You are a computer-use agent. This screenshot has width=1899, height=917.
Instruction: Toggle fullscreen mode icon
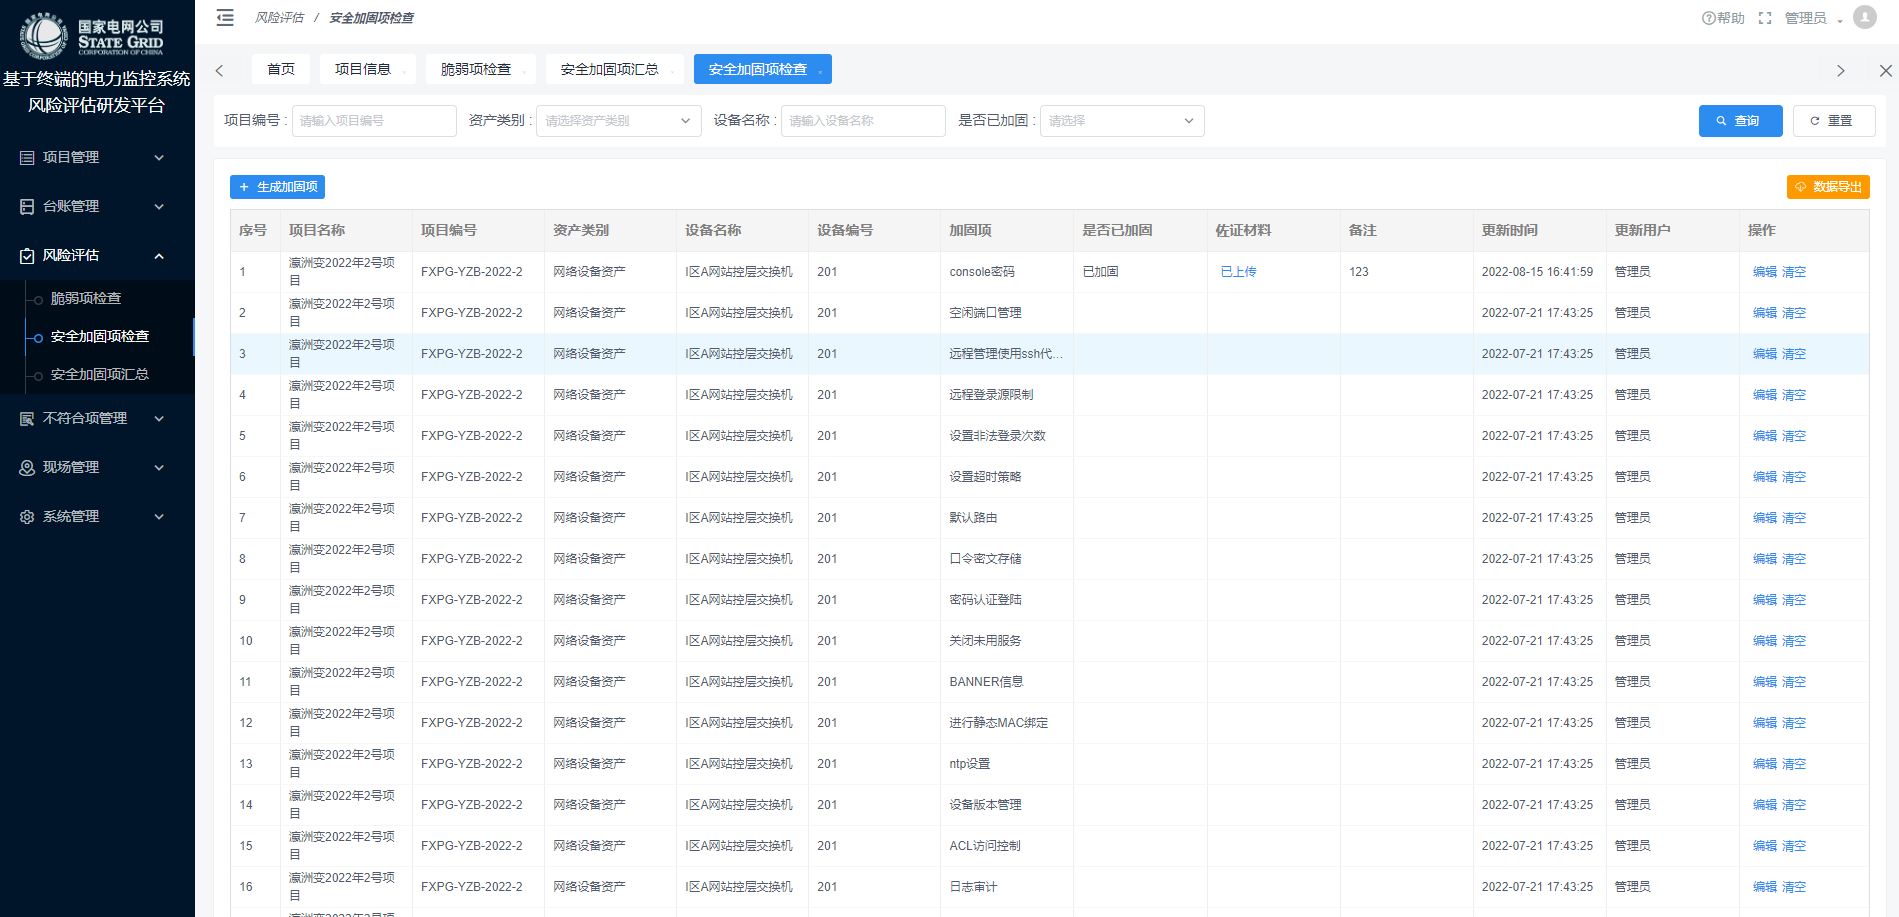coord(1765,18)
